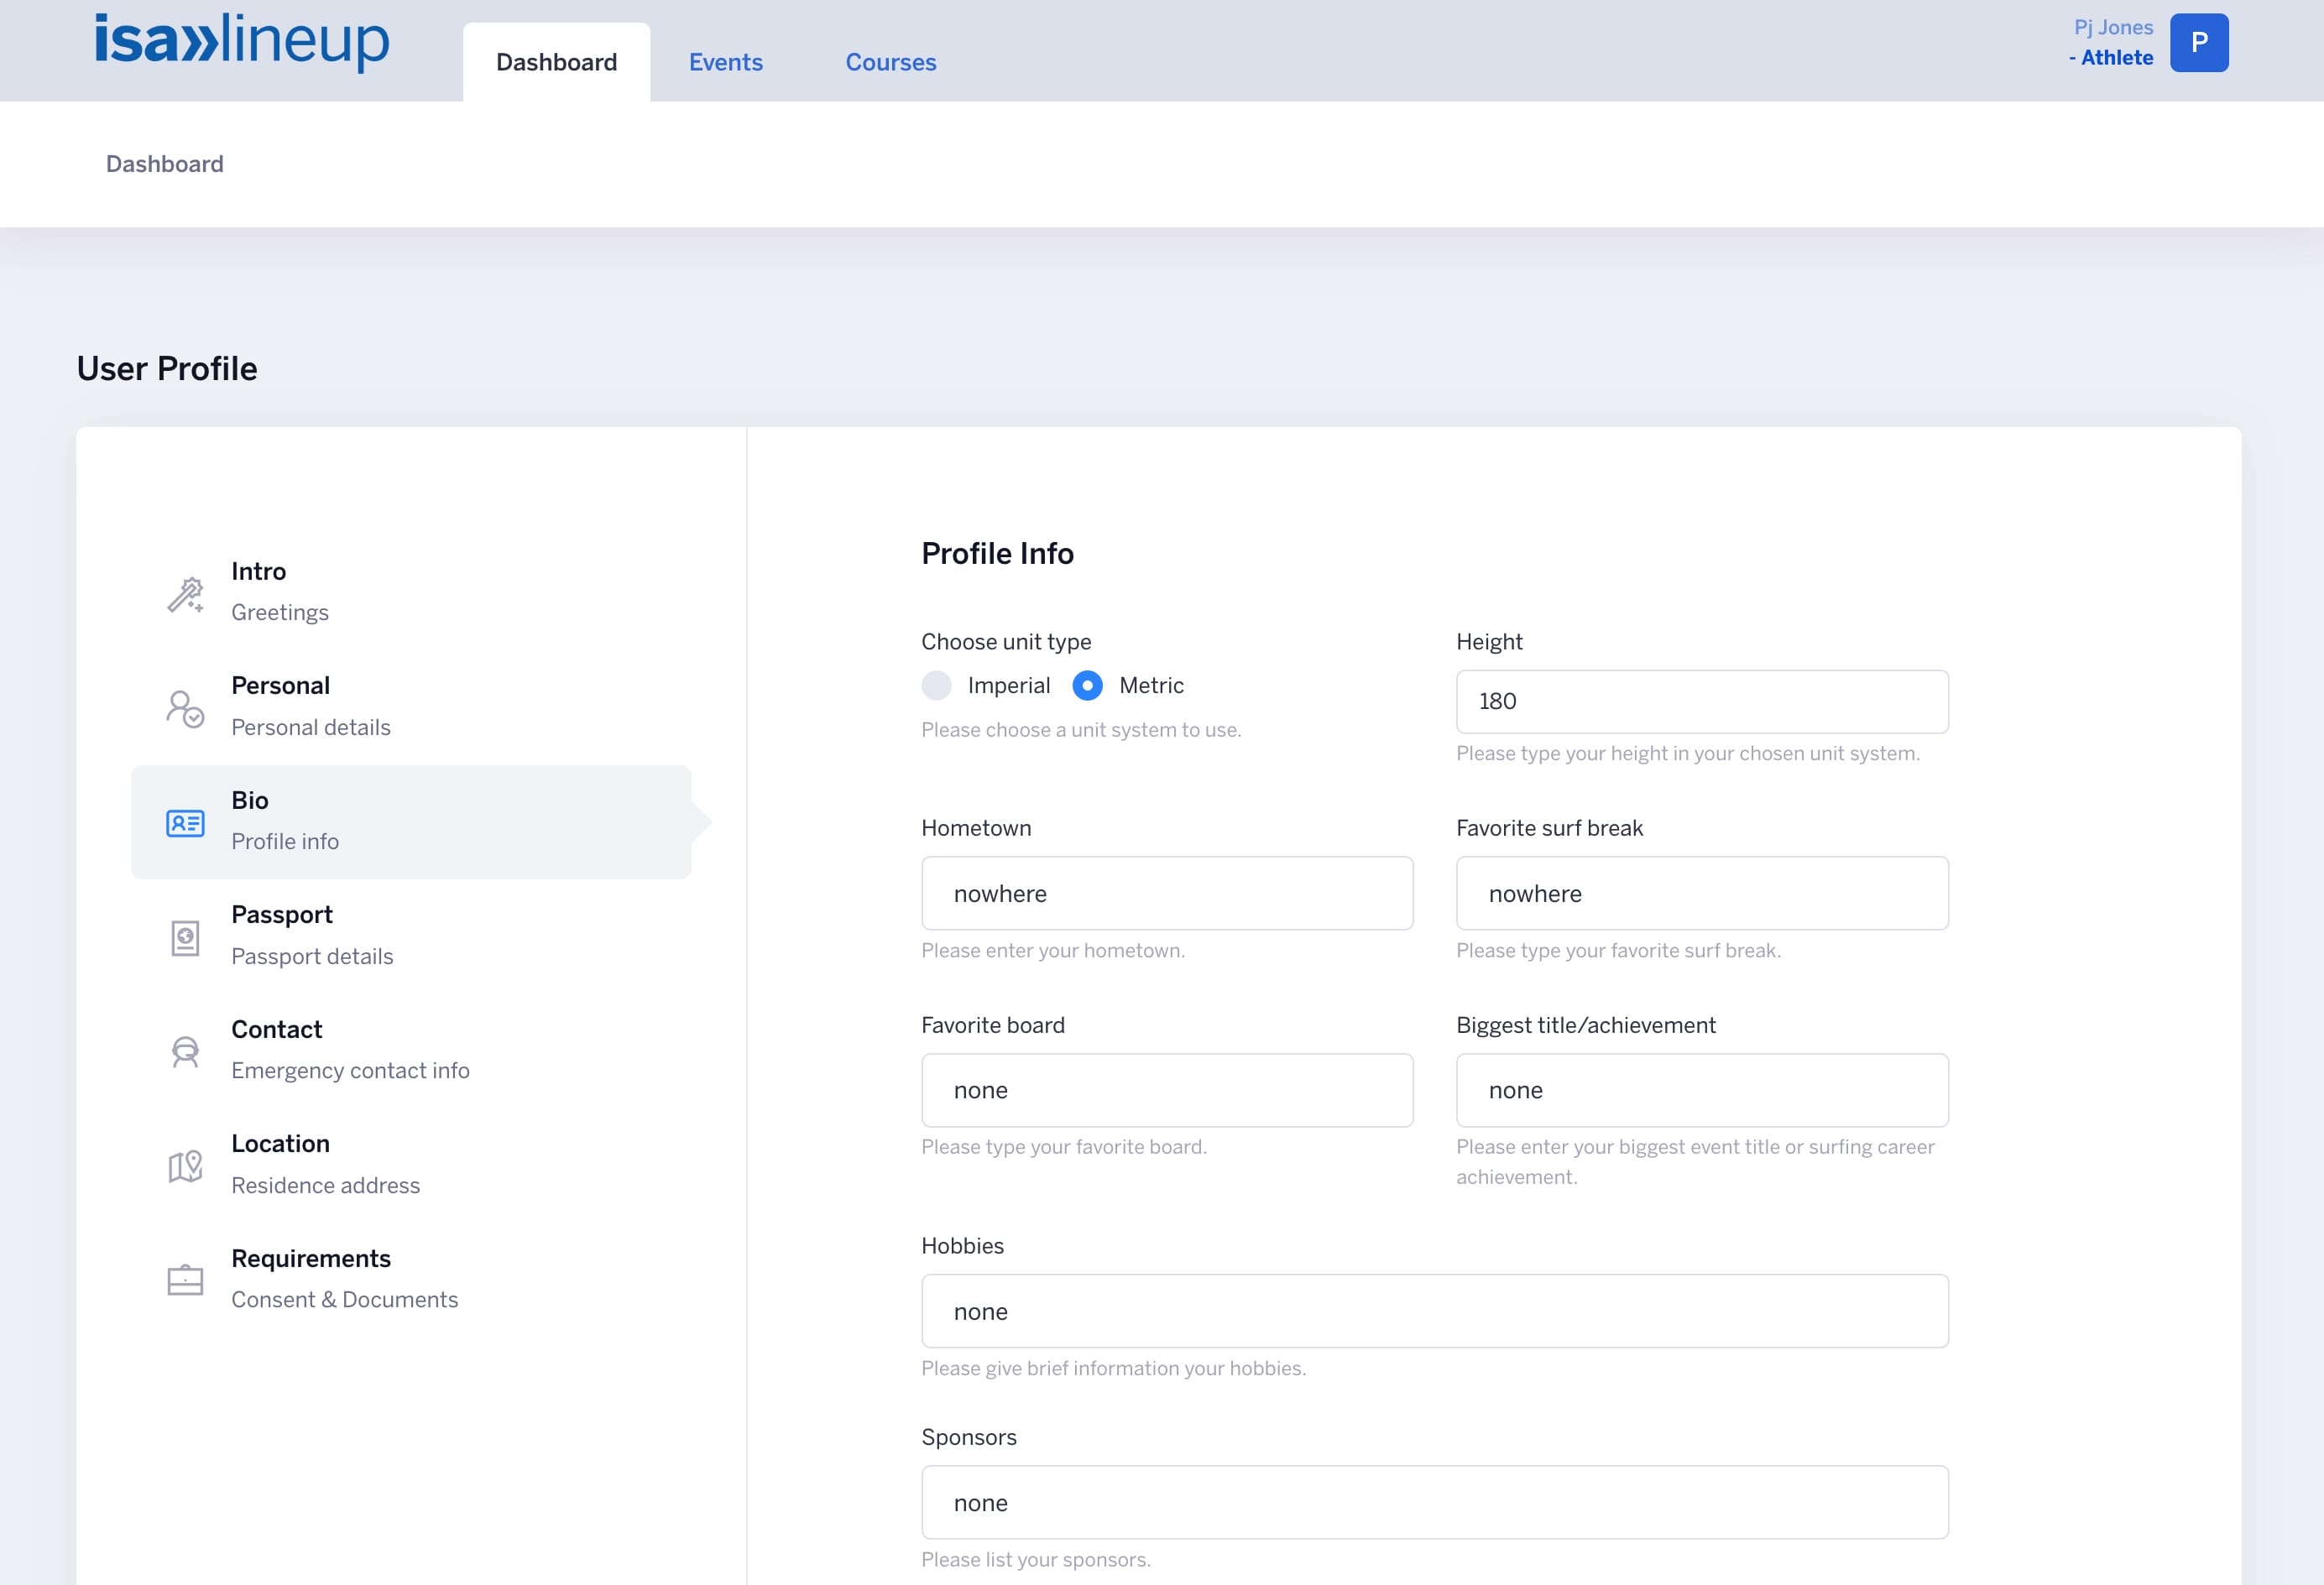Click the Intro magic wand icon
The image size is (2324, 1585).
[185, 594]
